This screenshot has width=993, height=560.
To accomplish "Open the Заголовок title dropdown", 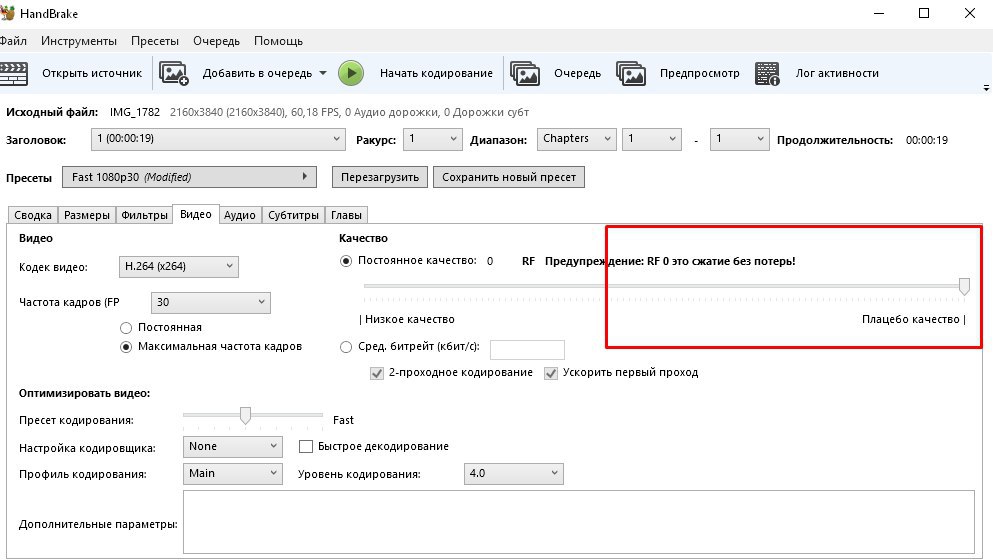I will (x=218, y=139).
